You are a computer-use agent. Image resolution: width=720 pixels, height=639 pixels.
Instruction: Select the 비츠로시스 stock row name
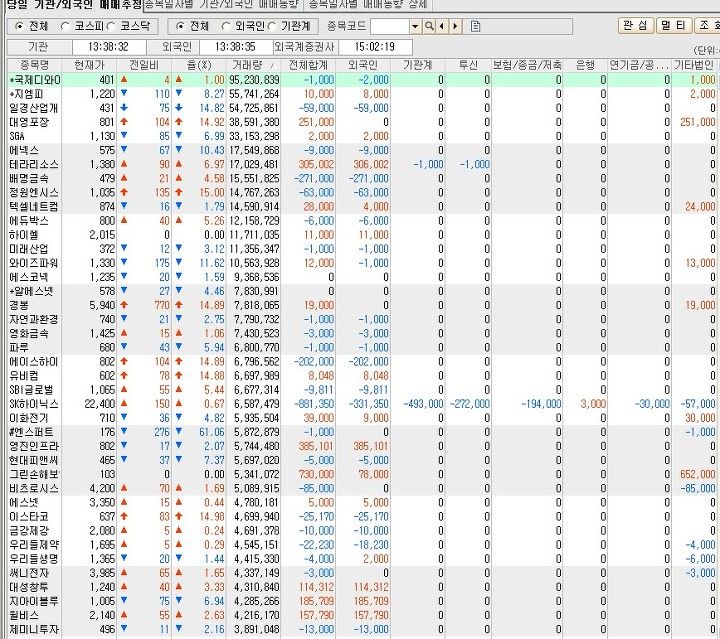click(34, 488)
